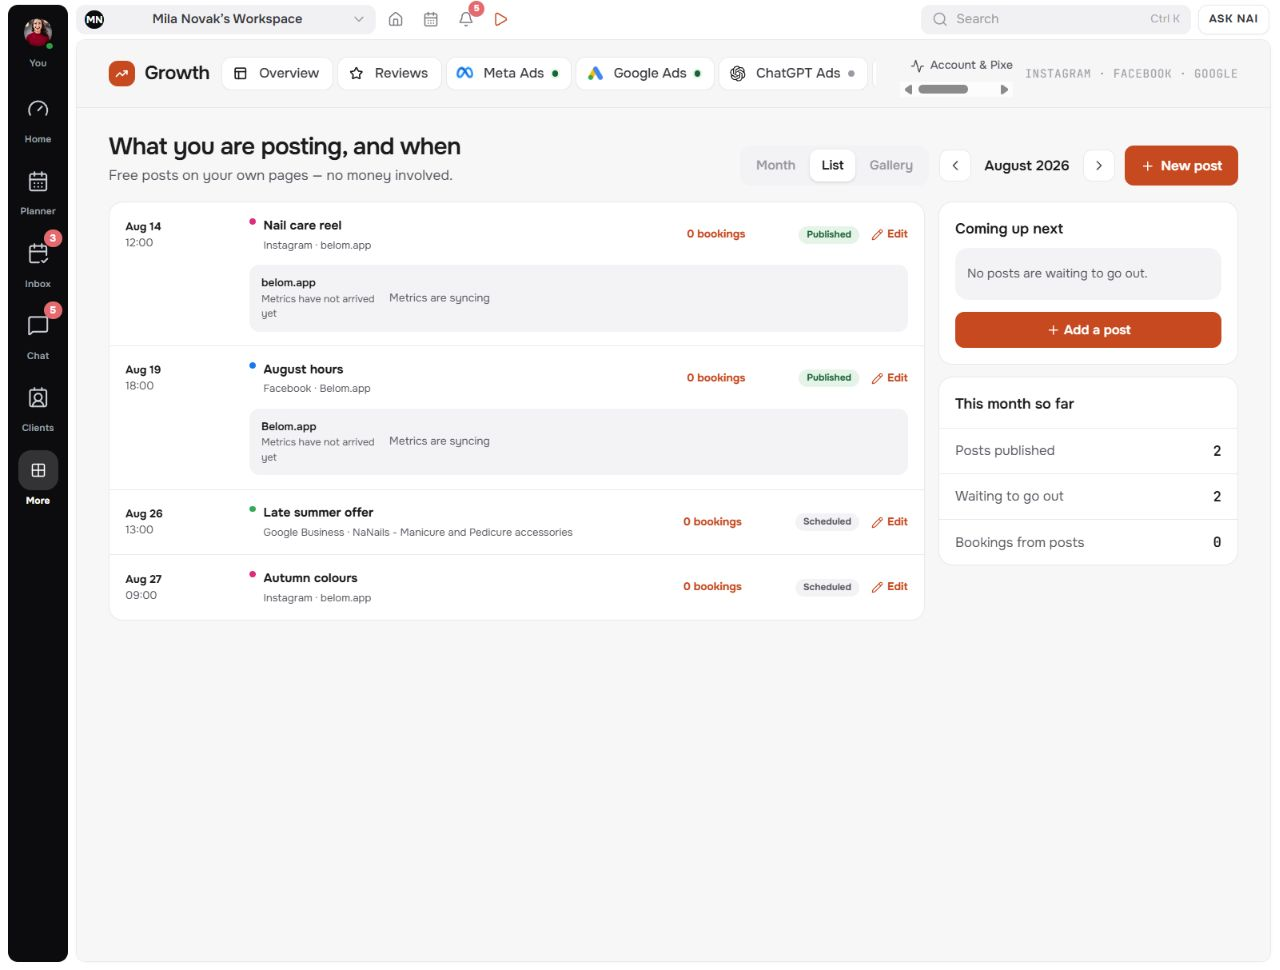Open the Google Ads tab
1280x970 pixels.
coord(645,73)
